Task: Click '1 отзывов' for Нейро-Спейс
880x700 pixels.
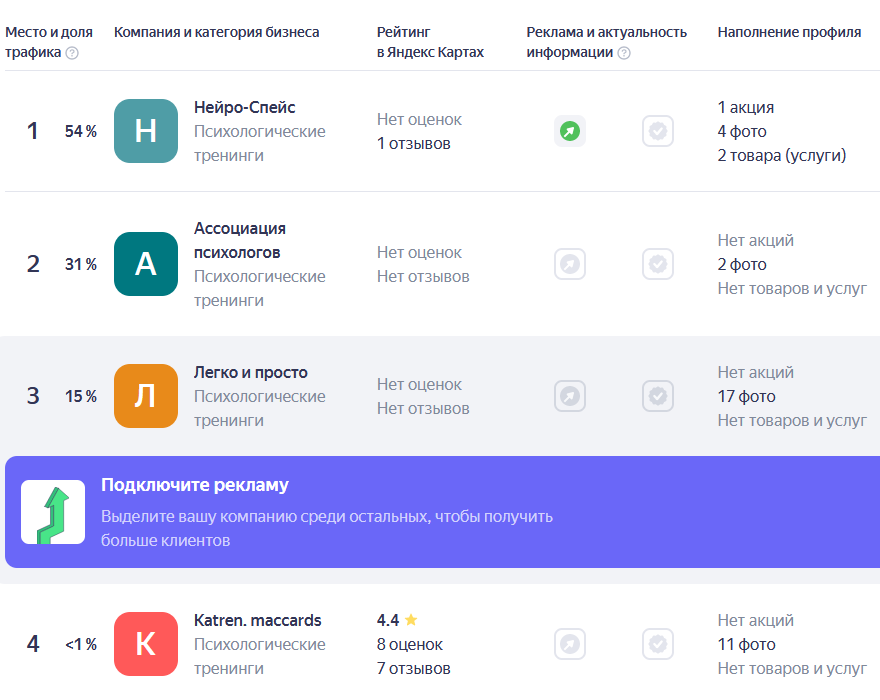Action: pyautogui.click(x=414, y=144)
